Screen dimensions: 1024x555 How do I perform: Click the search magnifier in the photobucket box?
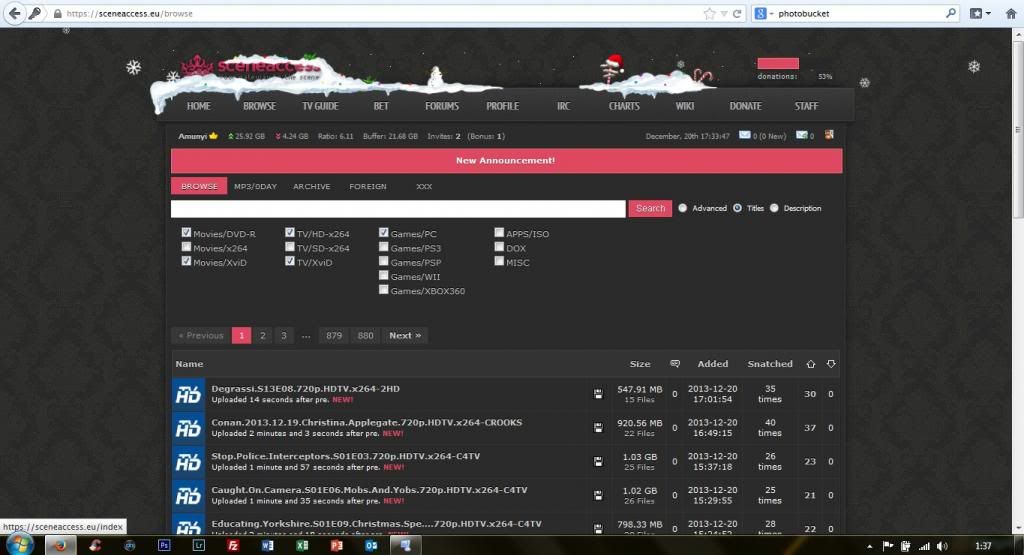(951, 13)
